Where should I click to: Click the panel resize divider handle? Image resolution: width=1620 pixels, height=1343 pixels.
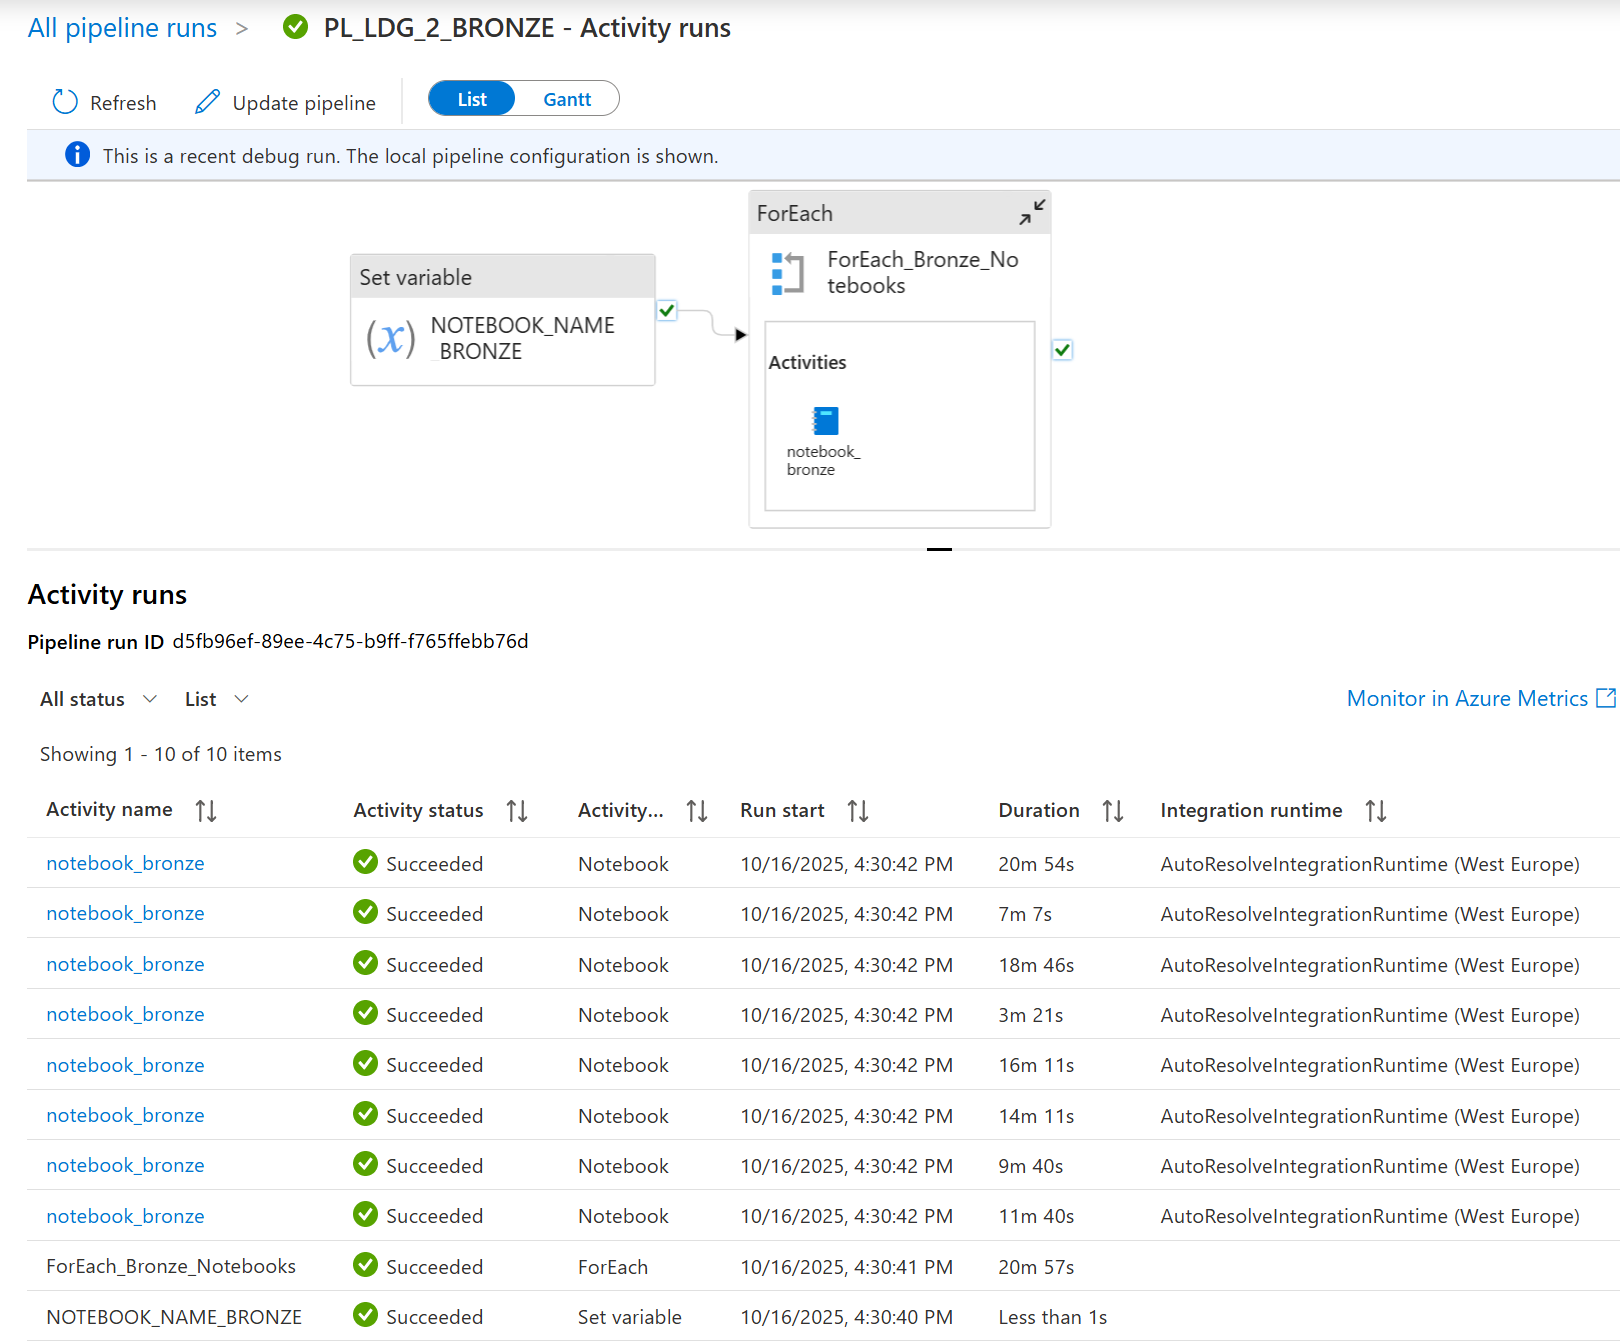coord(939,549)
